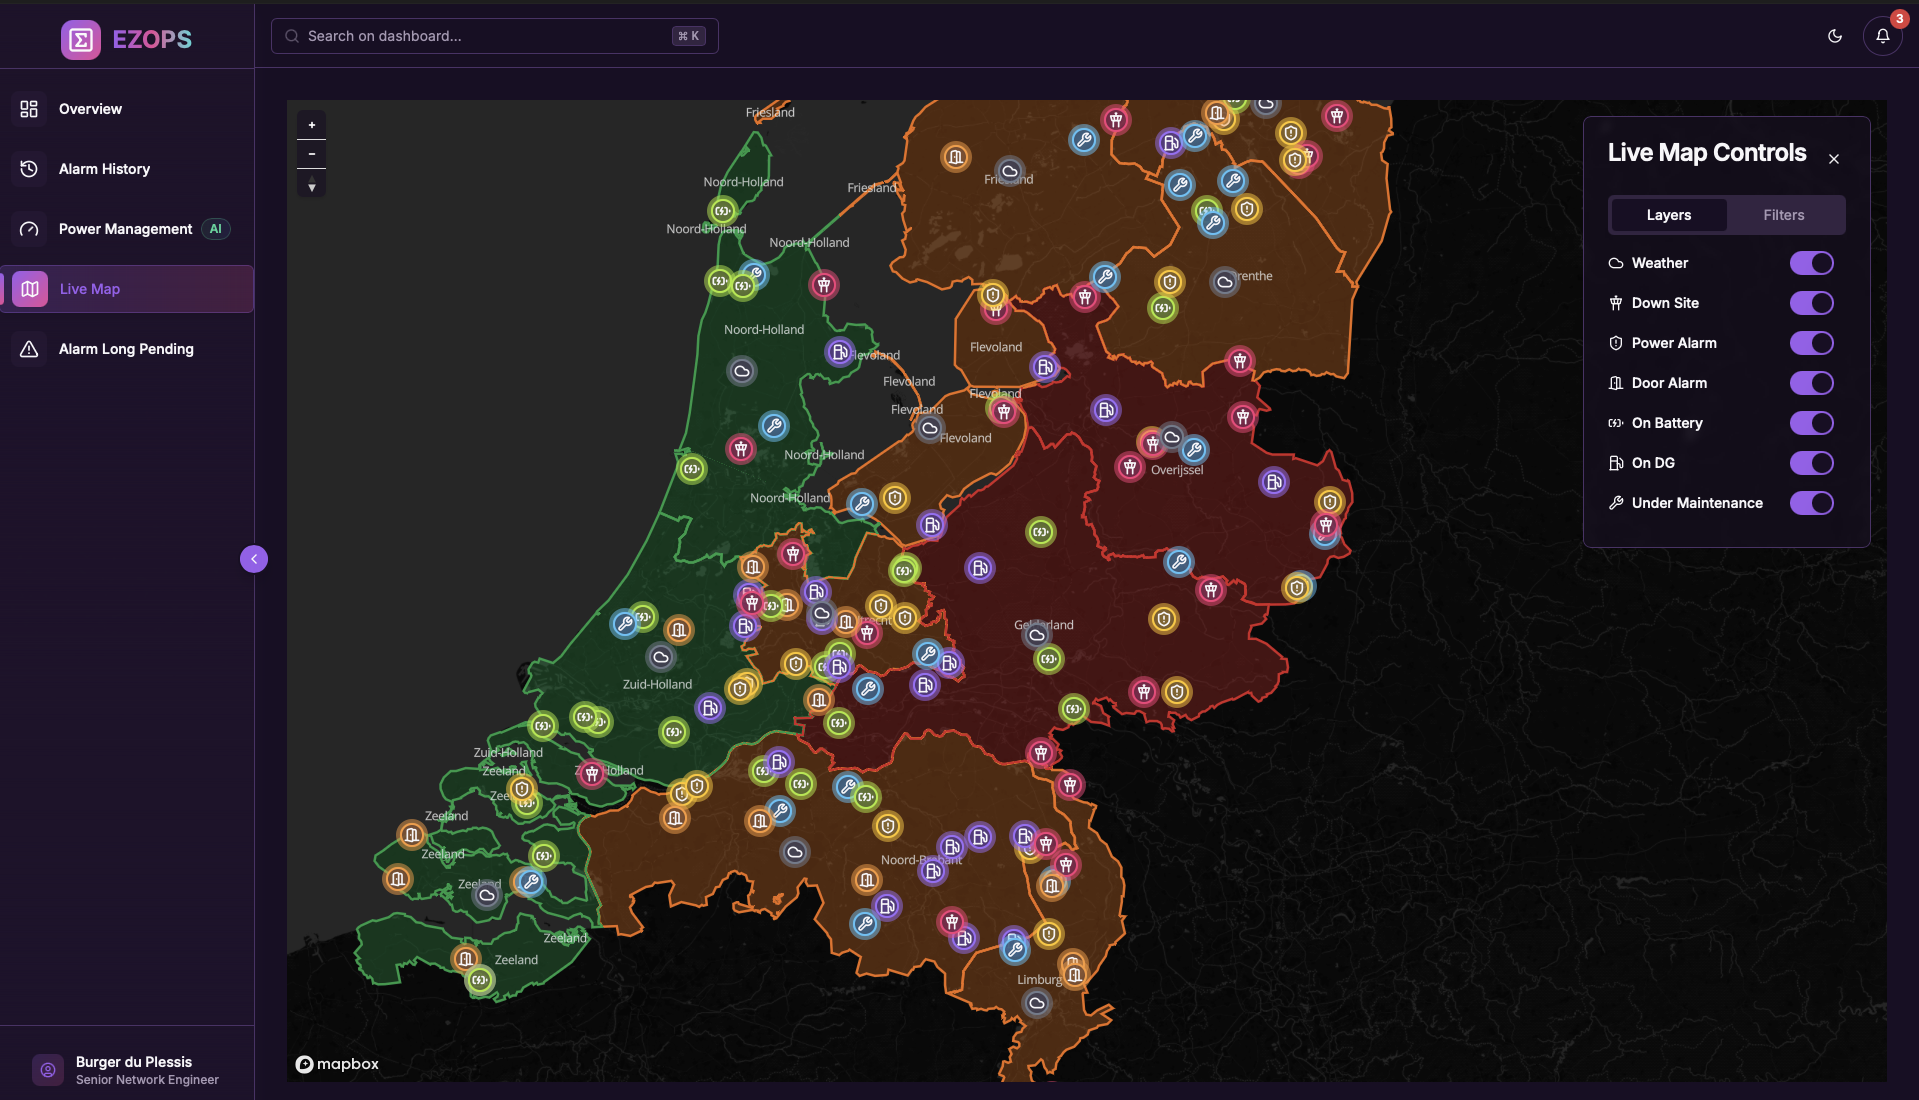Click the EZOPS logo

pyautogui.click(x=125, y=39)
